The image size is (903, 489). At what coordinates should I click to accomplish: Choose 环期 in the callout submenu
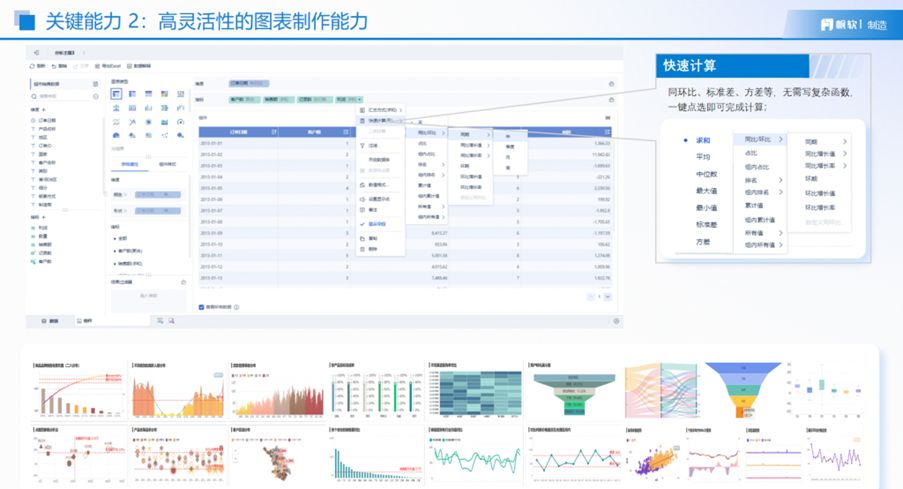(x=811, y=179)
